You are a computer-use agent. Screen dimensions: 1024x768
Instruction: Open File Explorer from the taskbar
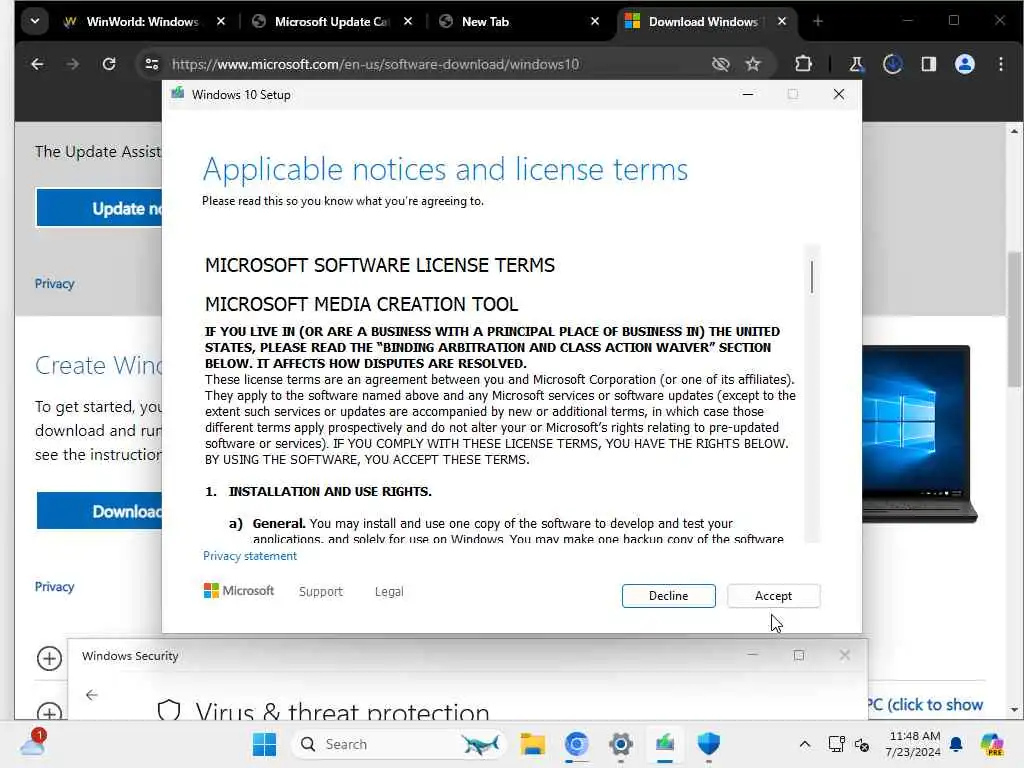click(x=533, y=744)
